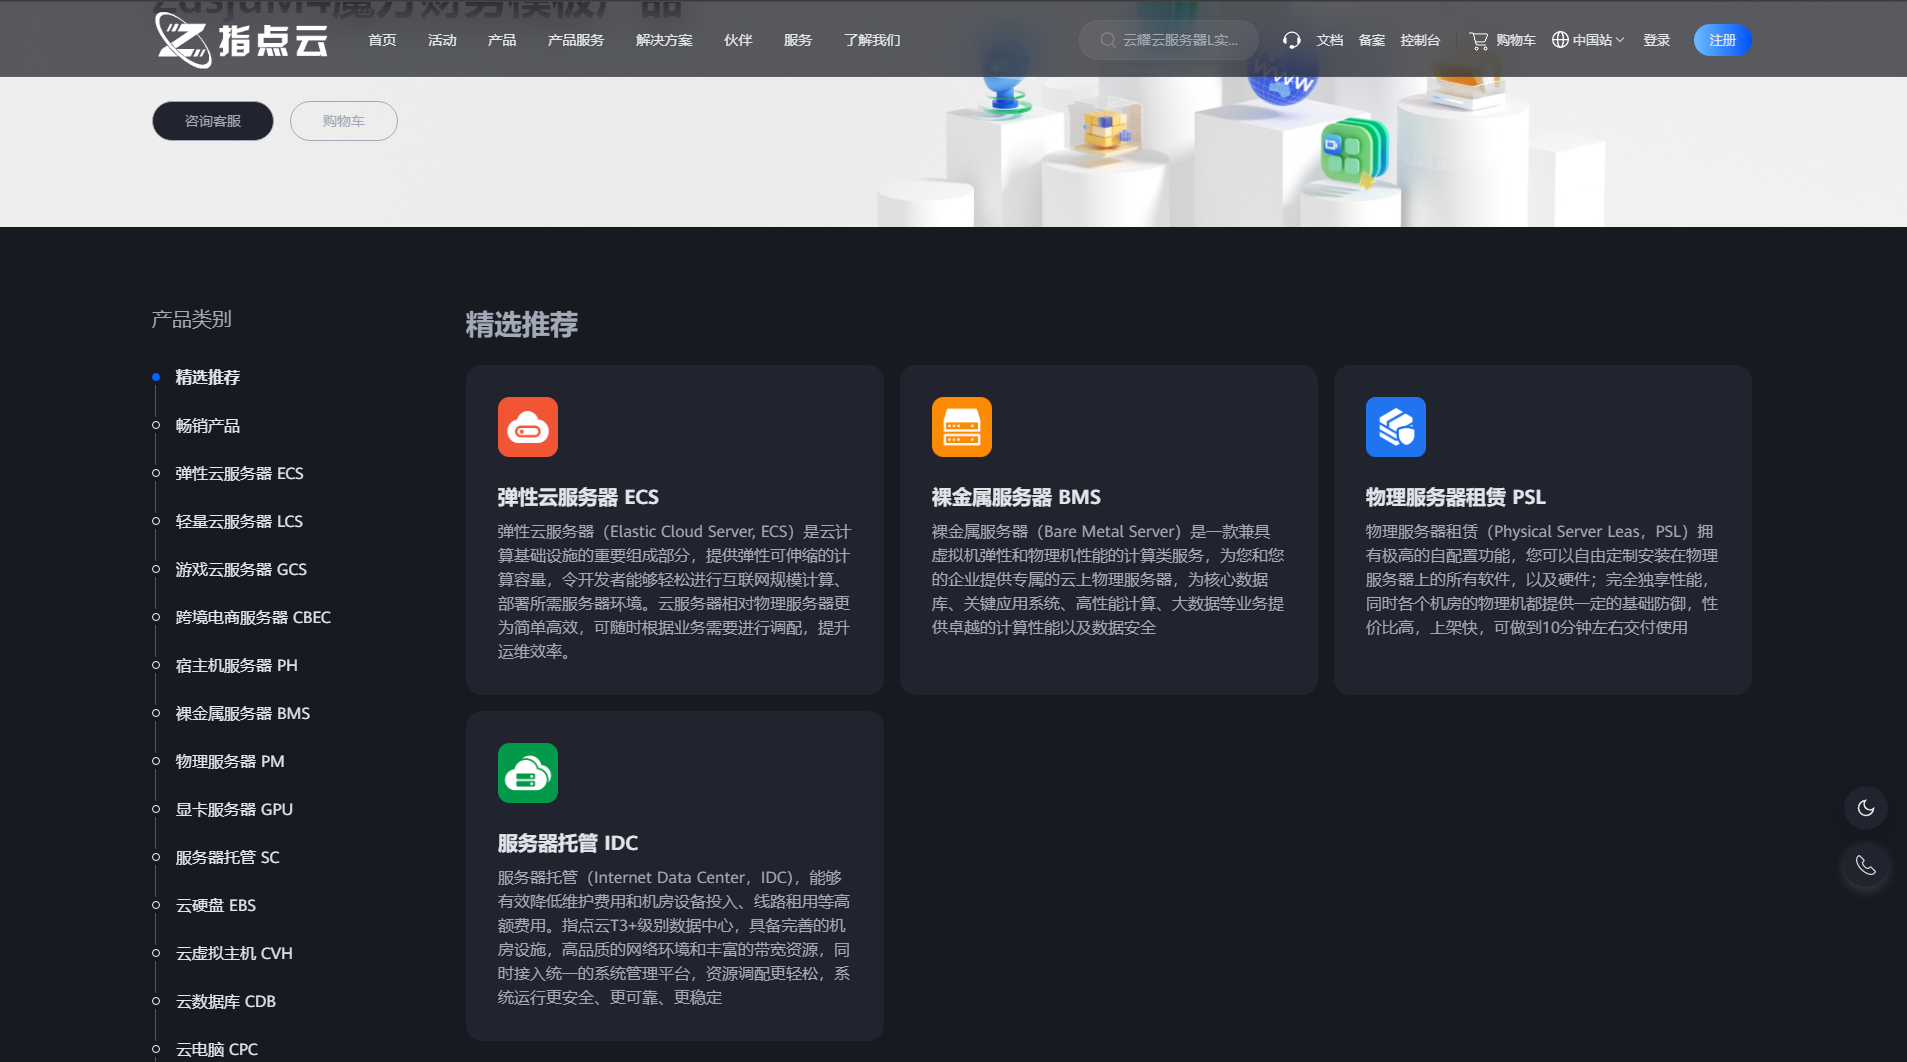Select 弹性云服务器 ECS category
The height and width of the screenshot is (1062, 1907).
pos(239,473)
